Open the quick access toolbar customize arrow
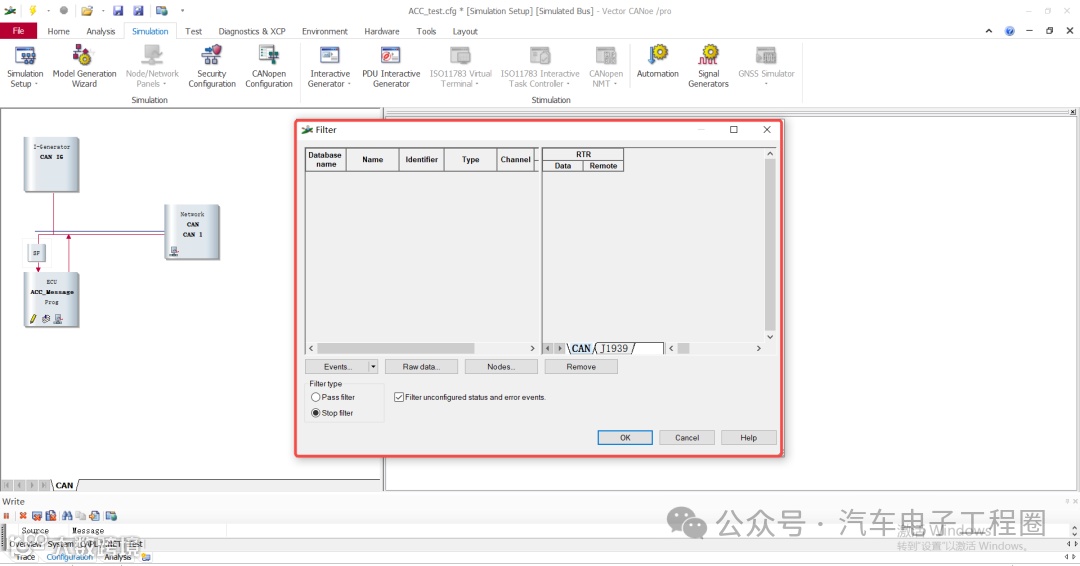This screenshot has height=566, width=1080. click(x=183, y=10)
